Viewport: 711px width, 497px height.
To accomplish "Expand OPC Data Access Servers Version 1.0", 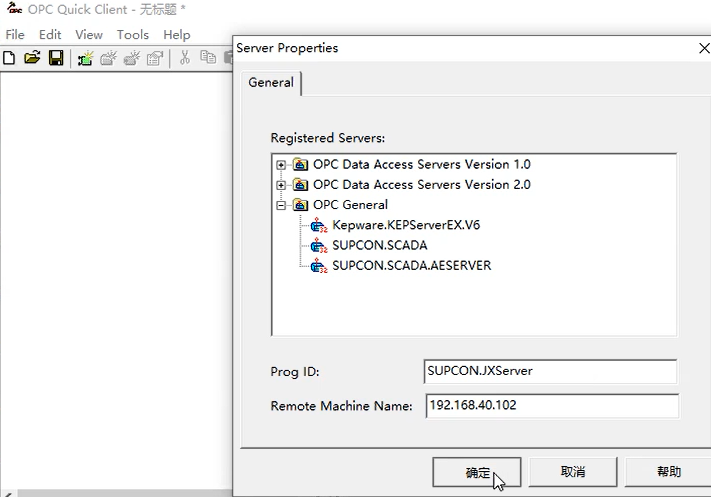I will 281,165.
